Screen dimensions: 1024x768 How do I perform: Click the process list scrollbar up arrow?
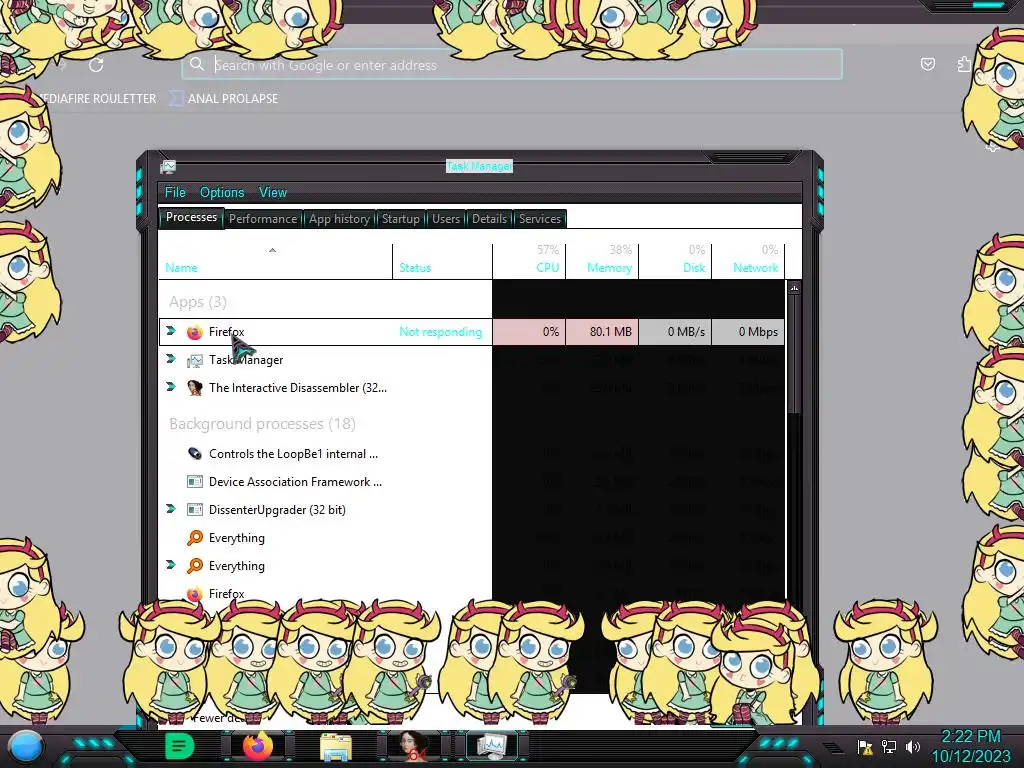coord(794,288)
